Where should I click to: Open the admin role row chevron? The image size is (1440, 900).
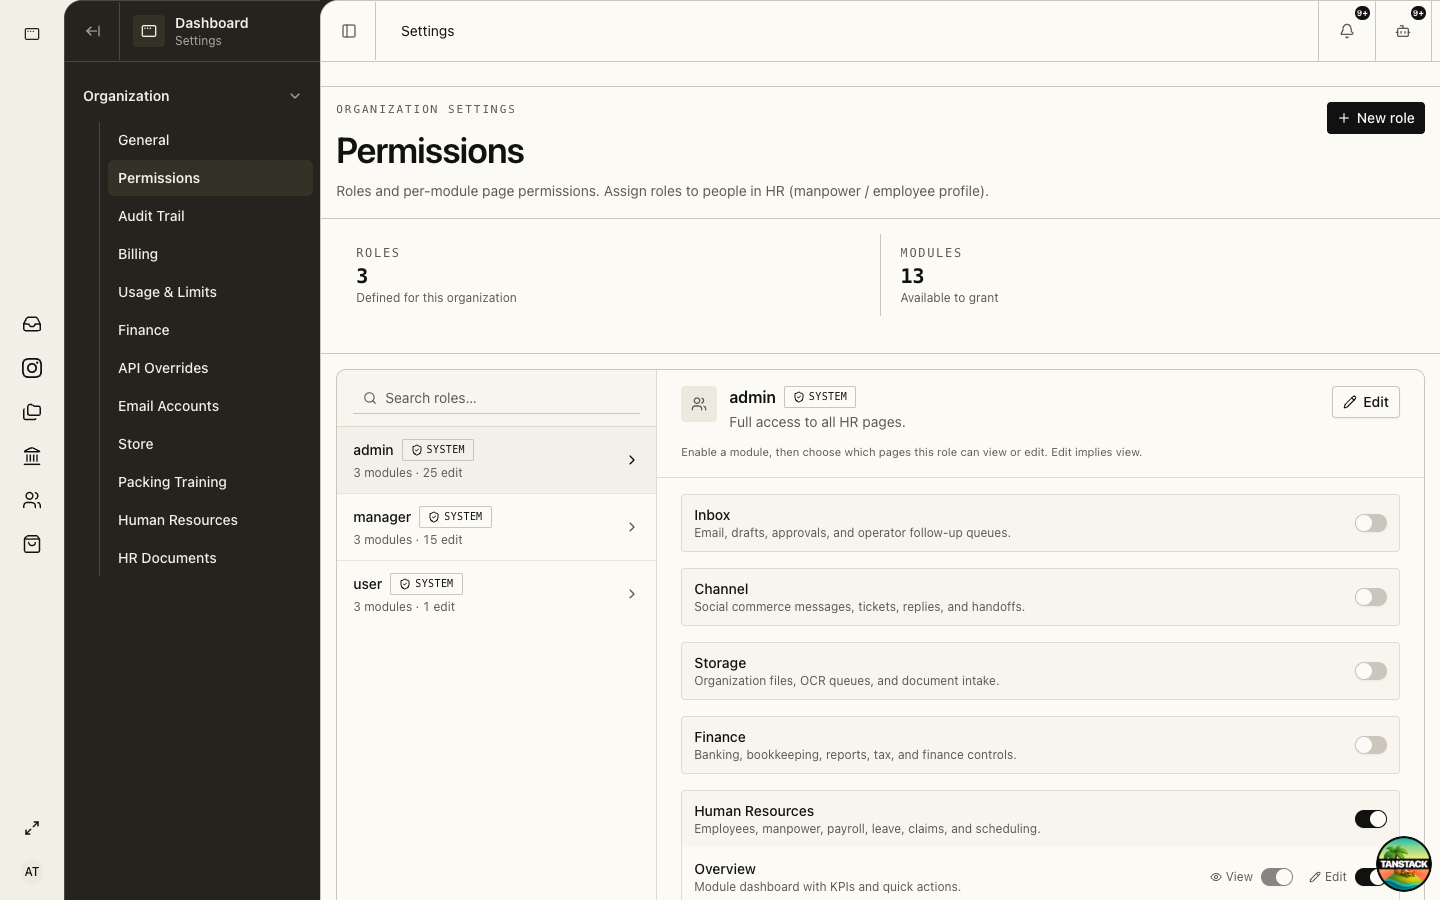[632, 460]
